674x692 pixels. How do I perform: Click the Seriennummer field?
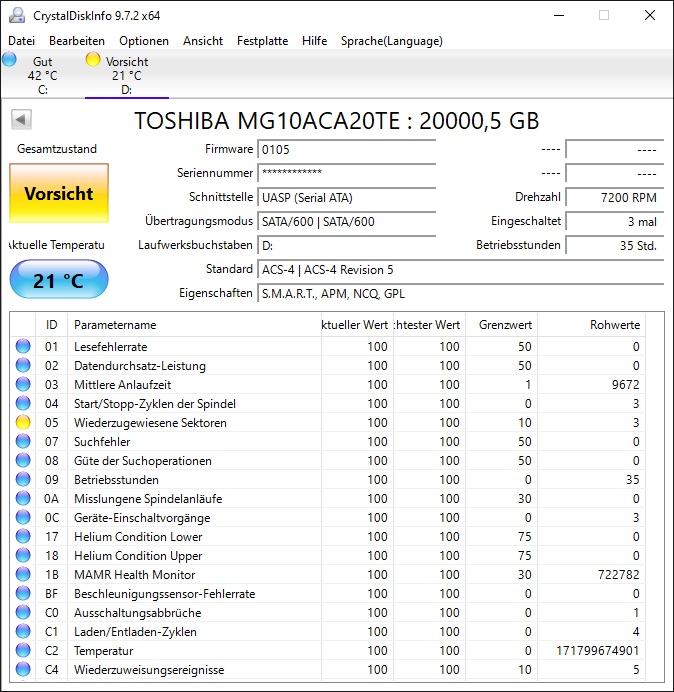[346, 173]
